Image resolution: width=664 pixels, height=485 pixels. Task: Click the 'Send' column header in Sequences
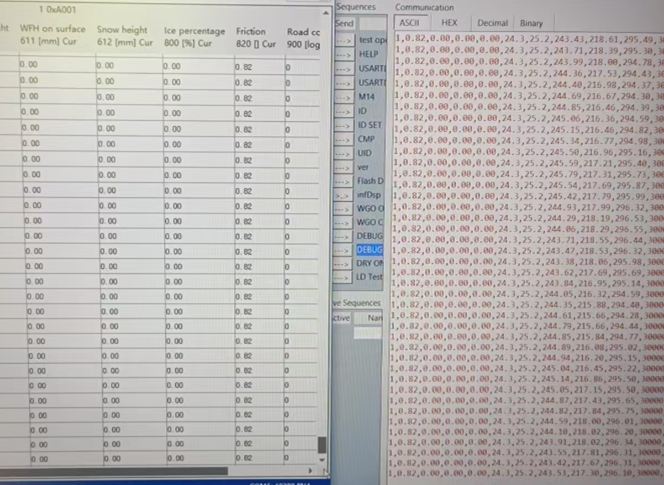pos(344,23)
